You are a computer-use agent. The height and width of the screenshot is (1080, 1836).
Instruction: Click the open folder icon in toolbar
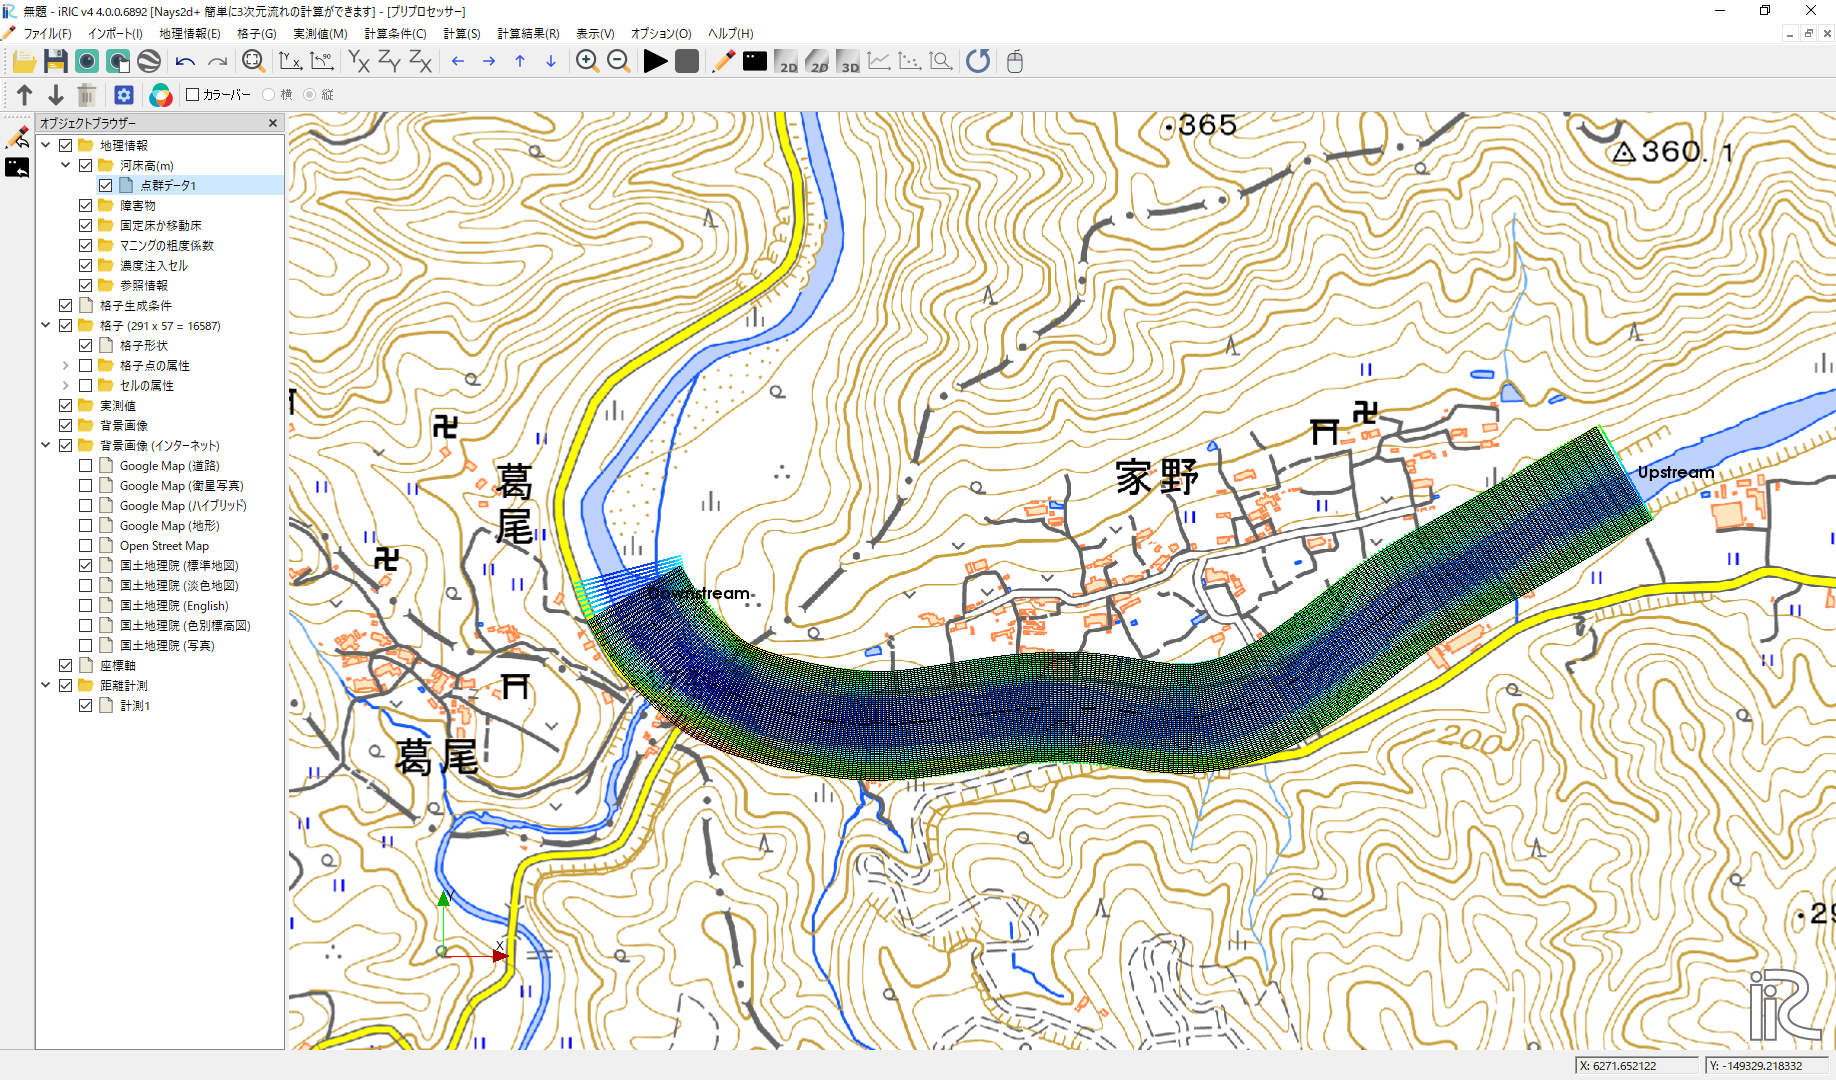(x=24, y=62)
